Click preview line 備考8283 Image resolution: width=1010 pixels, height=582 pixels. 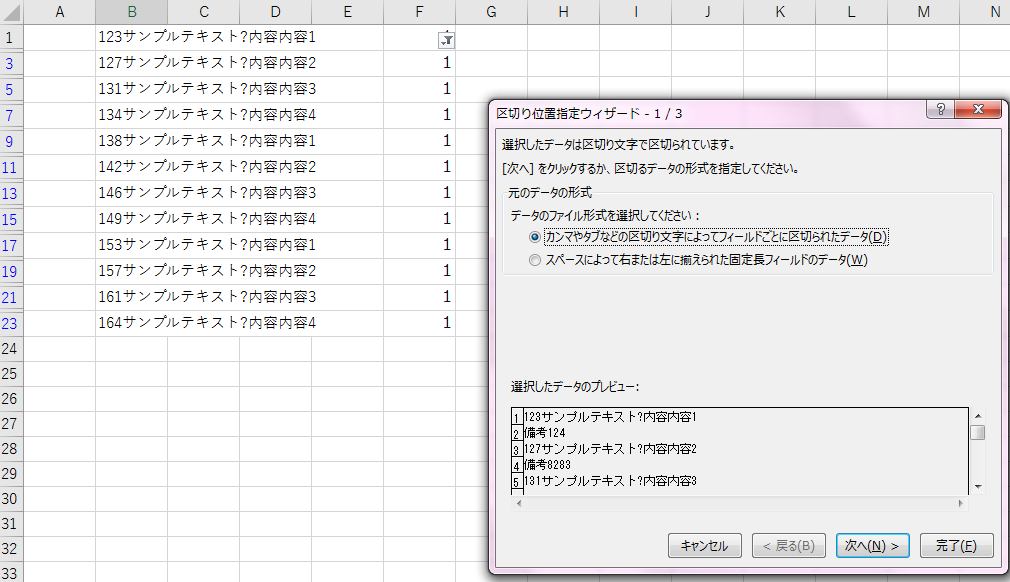point(548,465)
